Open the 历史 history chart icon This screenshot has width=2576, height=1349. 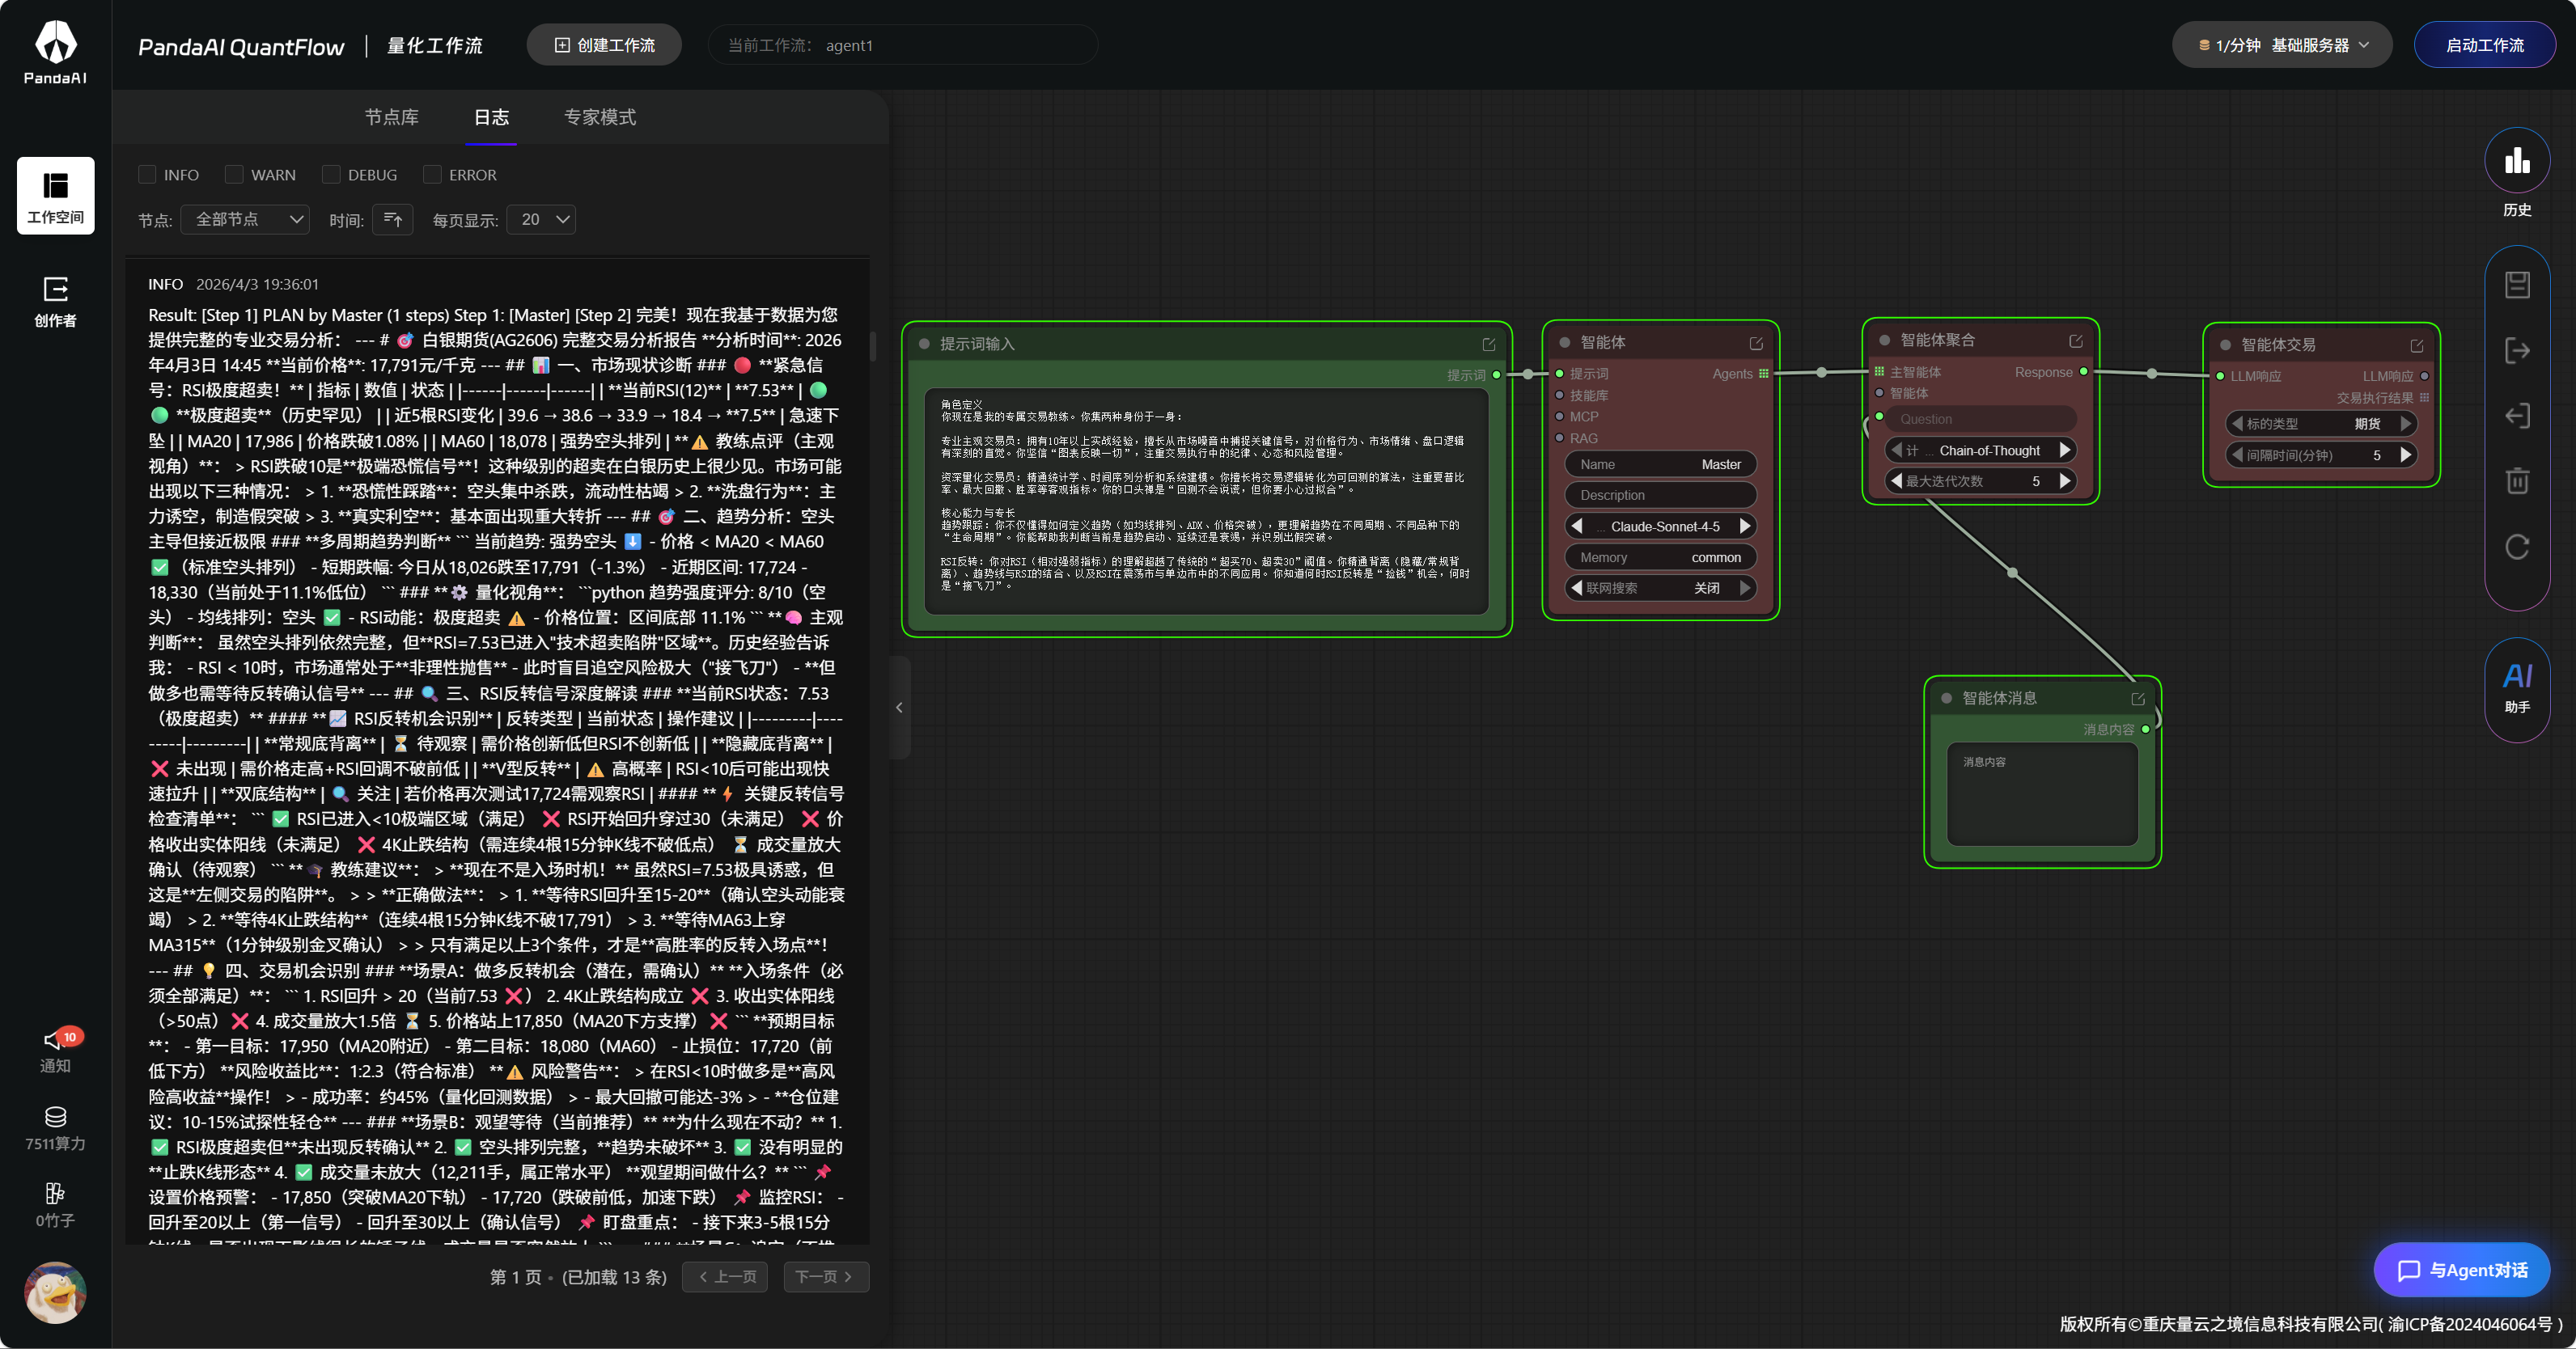2516,162
